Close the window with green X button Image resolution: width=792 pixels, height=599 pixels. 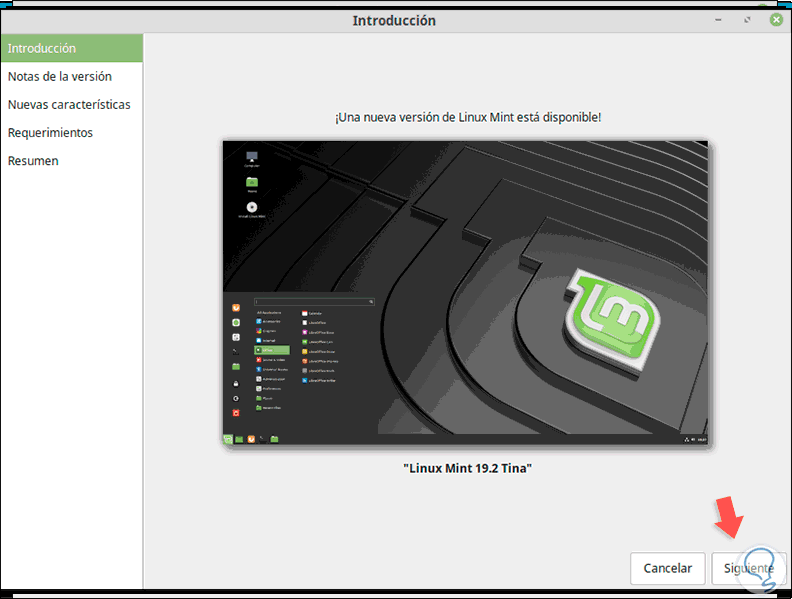[776, 20]
